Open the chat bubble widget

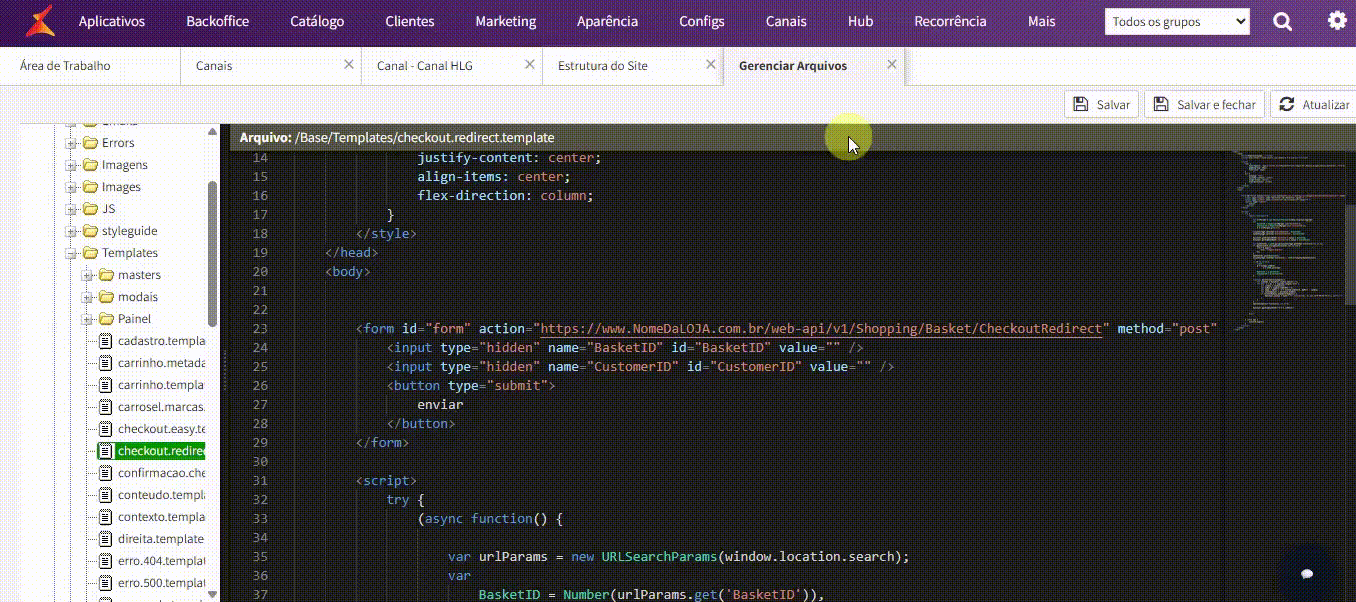pos(1306,573)
